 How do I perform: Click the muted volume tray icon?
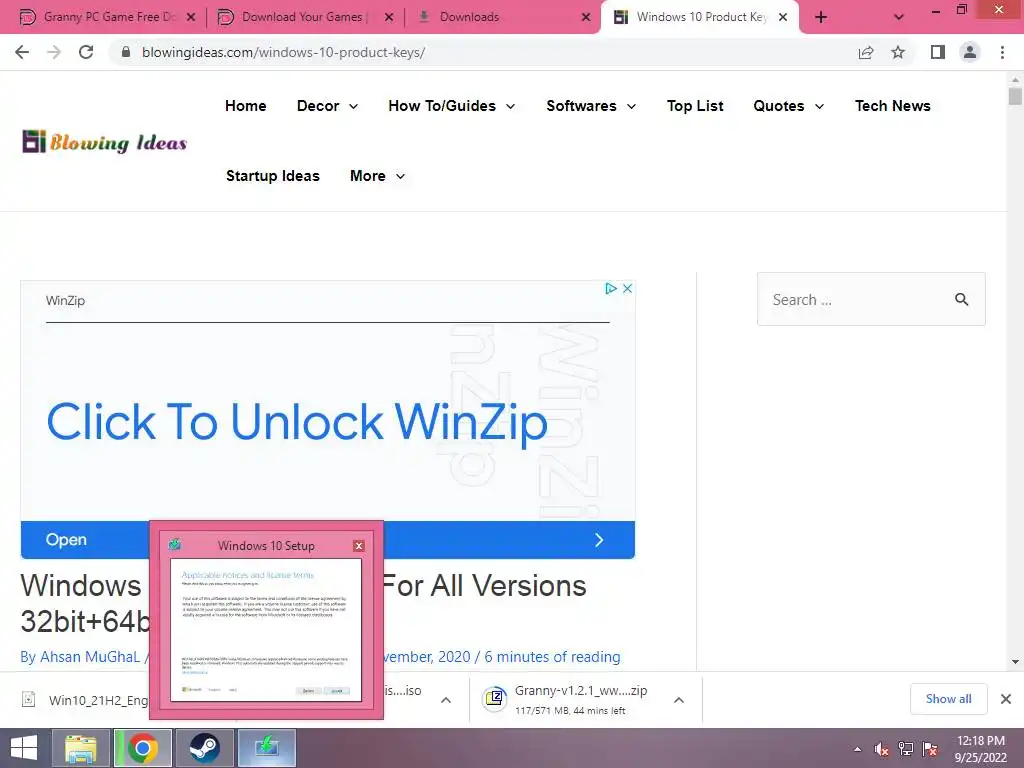pyautogui.click(x=881, y=750)
